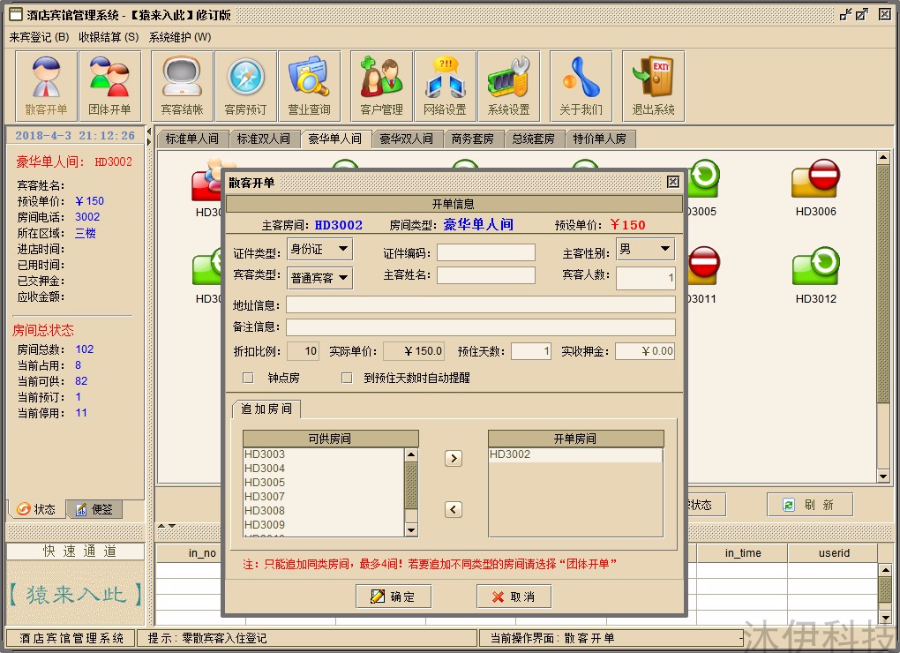Switch to 状态 tab in left panel
Image resolution: width=900 pixels, height=653 pixels.
[x=37, y=509]
